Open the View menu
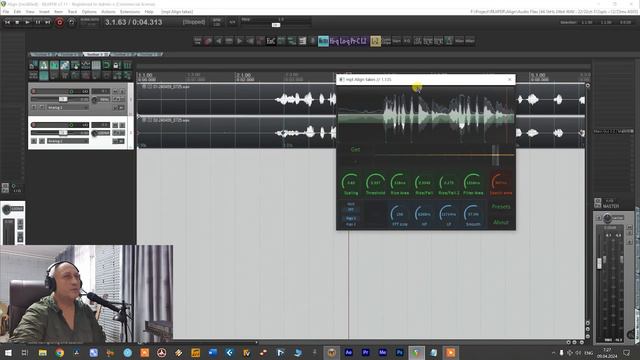This screenshot has width=640, height=360. coord(30,12)
